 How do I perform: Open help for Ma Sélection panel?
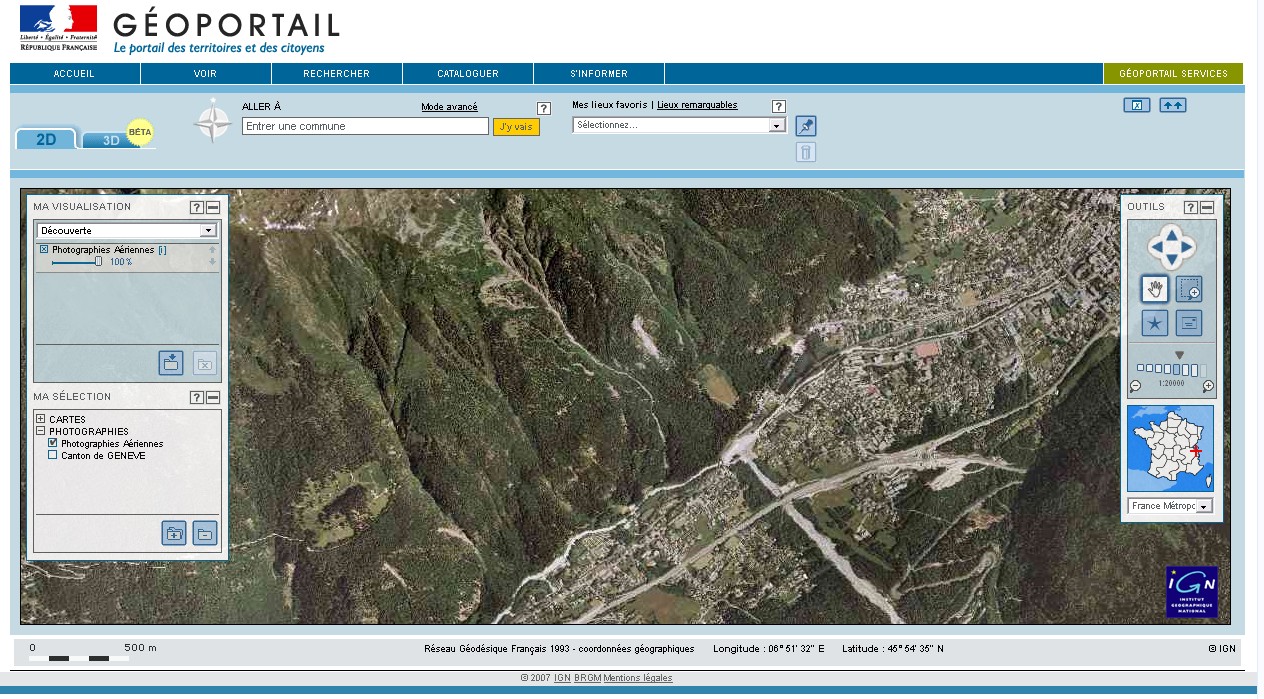[x=197, y=398]
